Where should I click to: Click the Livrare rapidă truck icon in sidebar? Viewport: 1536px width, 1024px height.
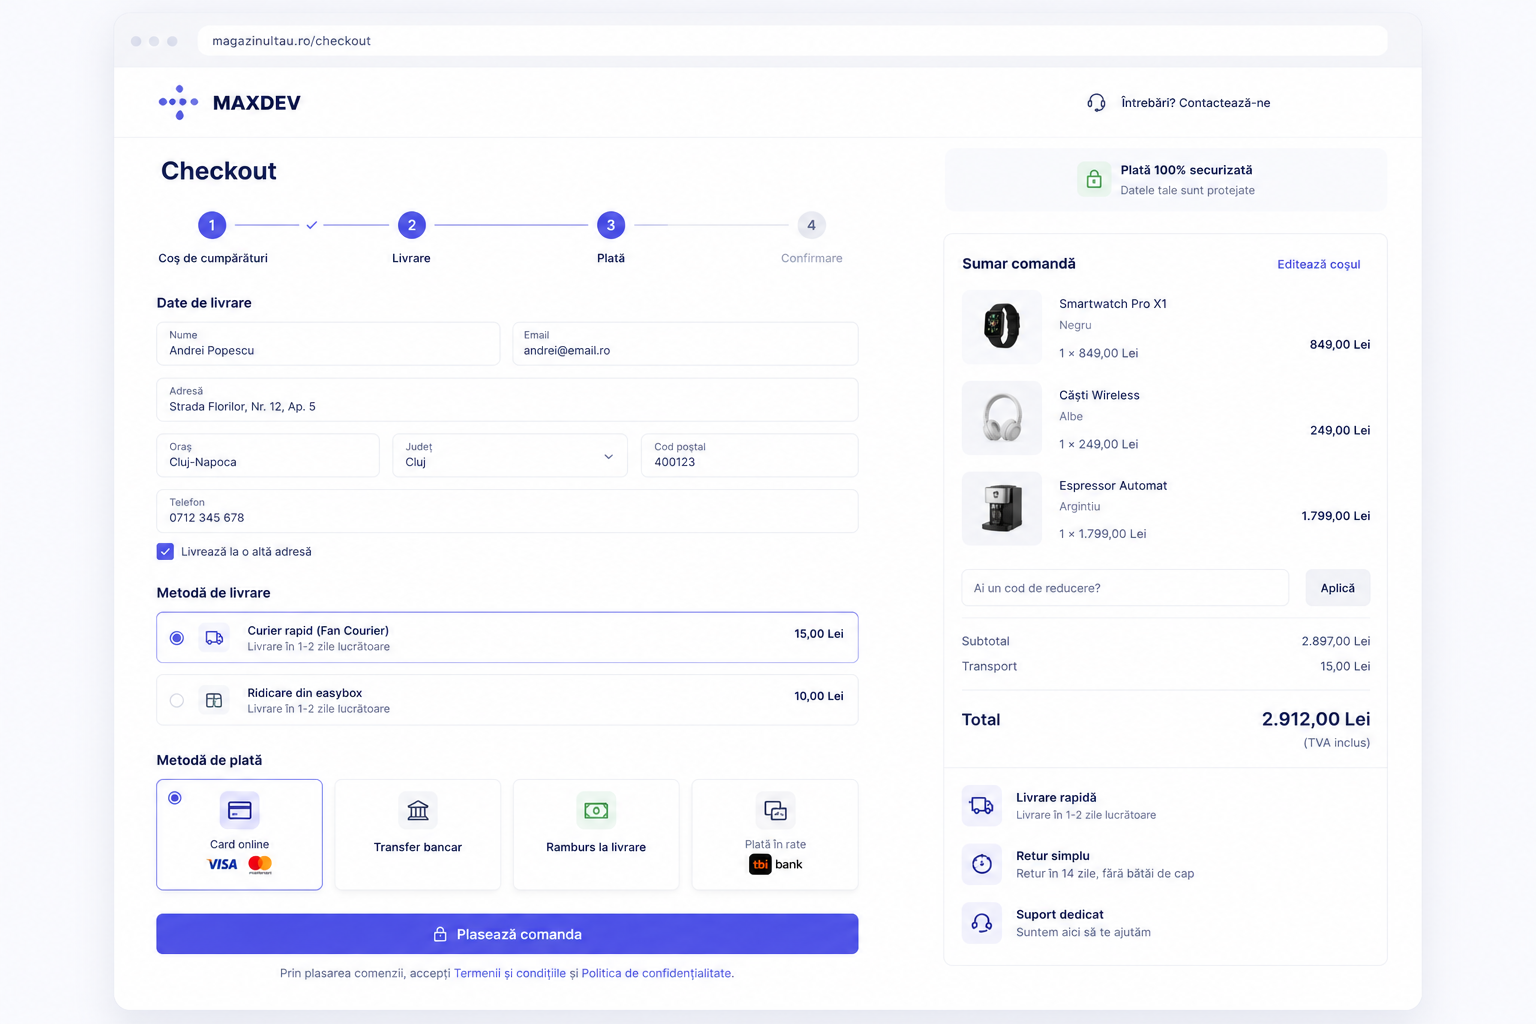coord(982,806)
